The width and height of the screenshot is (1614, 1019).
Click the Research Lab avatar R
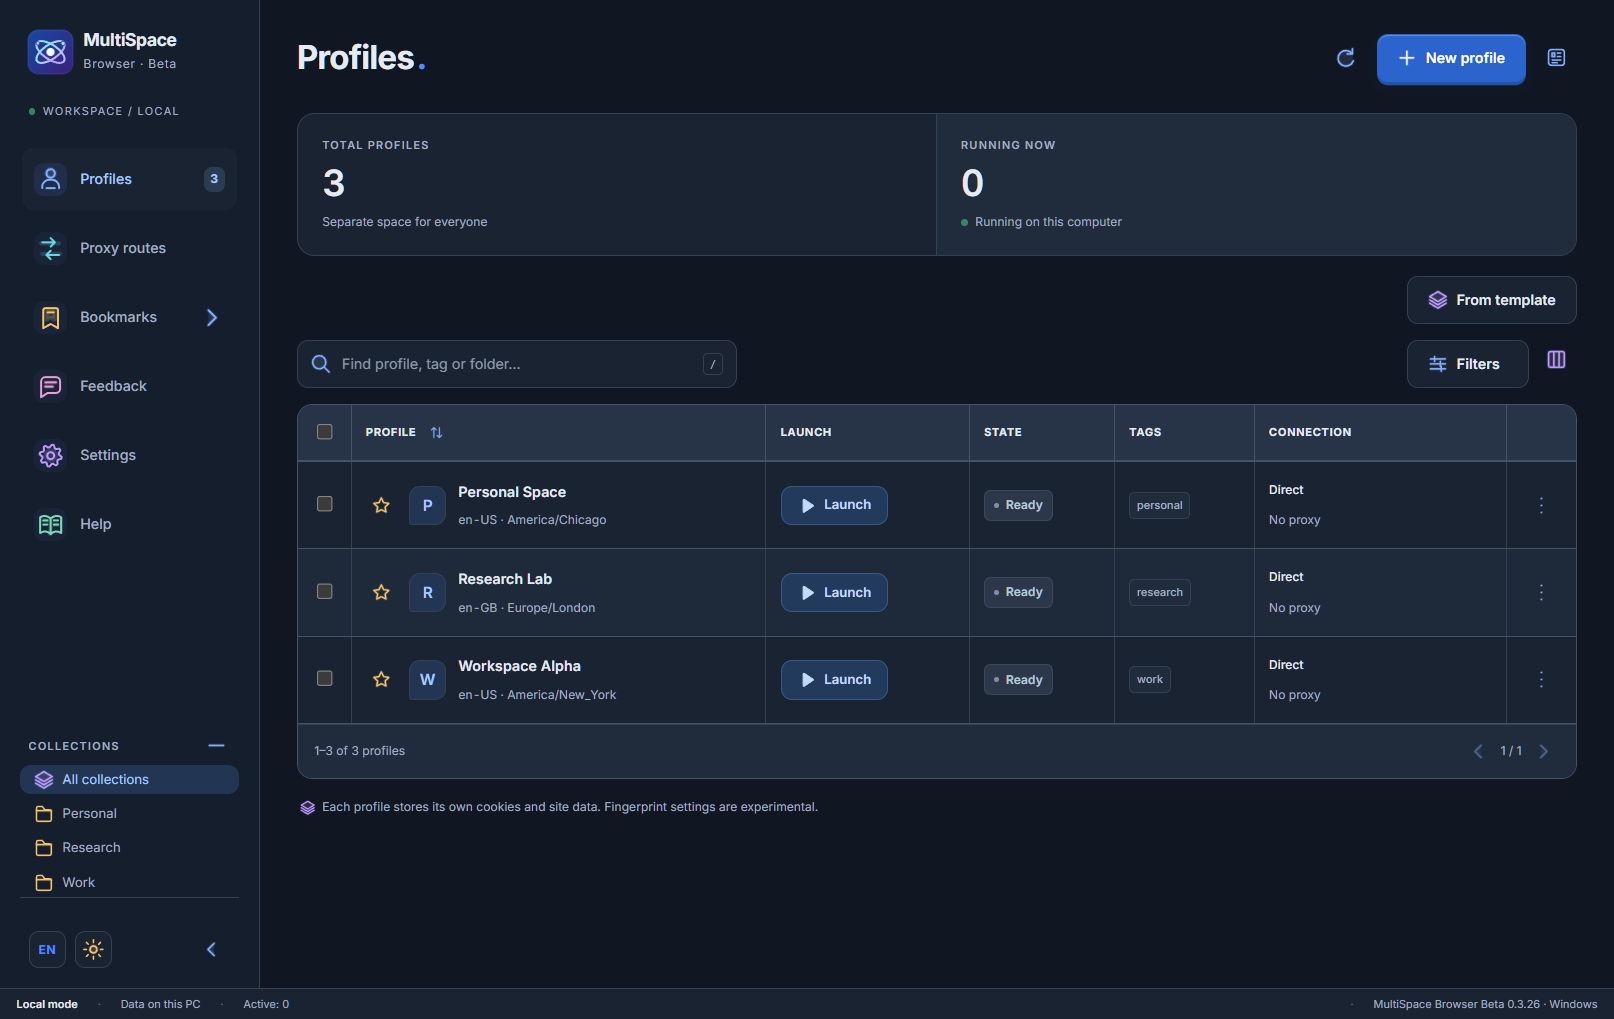tap(427, 592)
